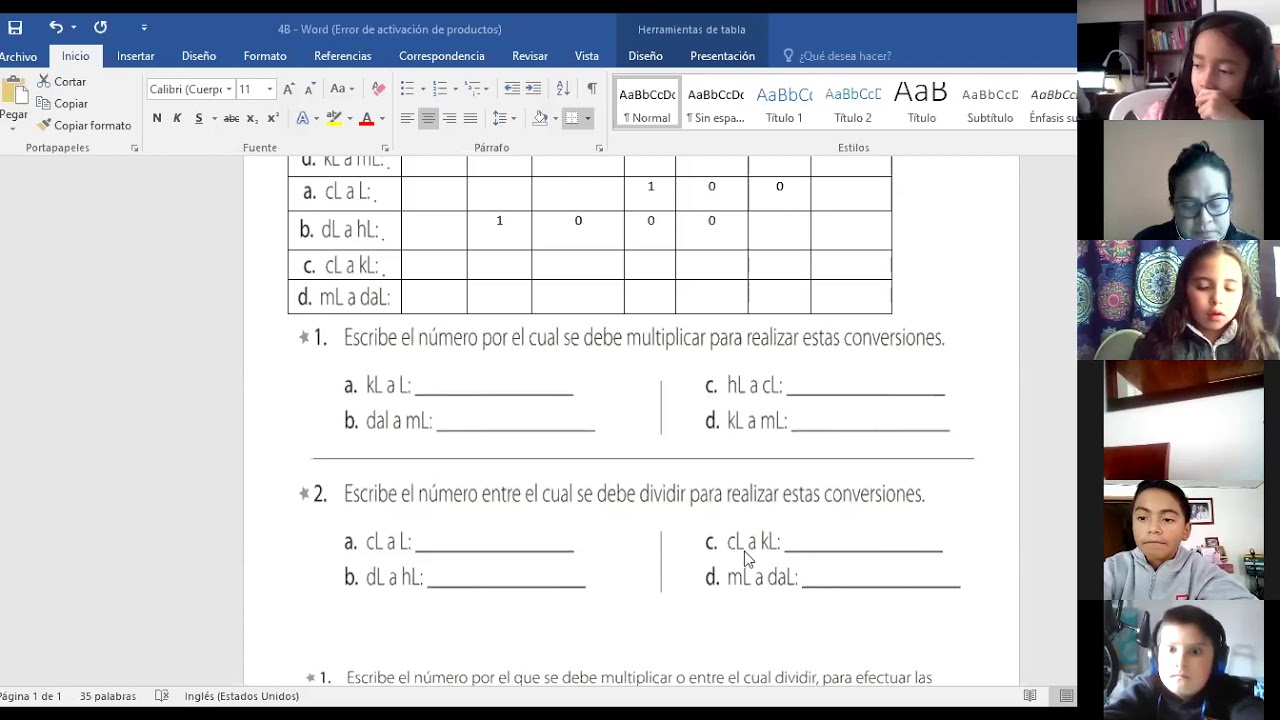Open the borders dropdown arrow
1280x720 pixels.
(x=587, y=119)
